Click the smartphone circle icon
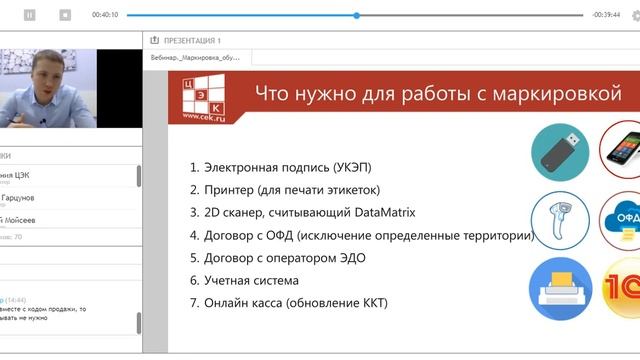640x360 pixels. tap(620, 149)
